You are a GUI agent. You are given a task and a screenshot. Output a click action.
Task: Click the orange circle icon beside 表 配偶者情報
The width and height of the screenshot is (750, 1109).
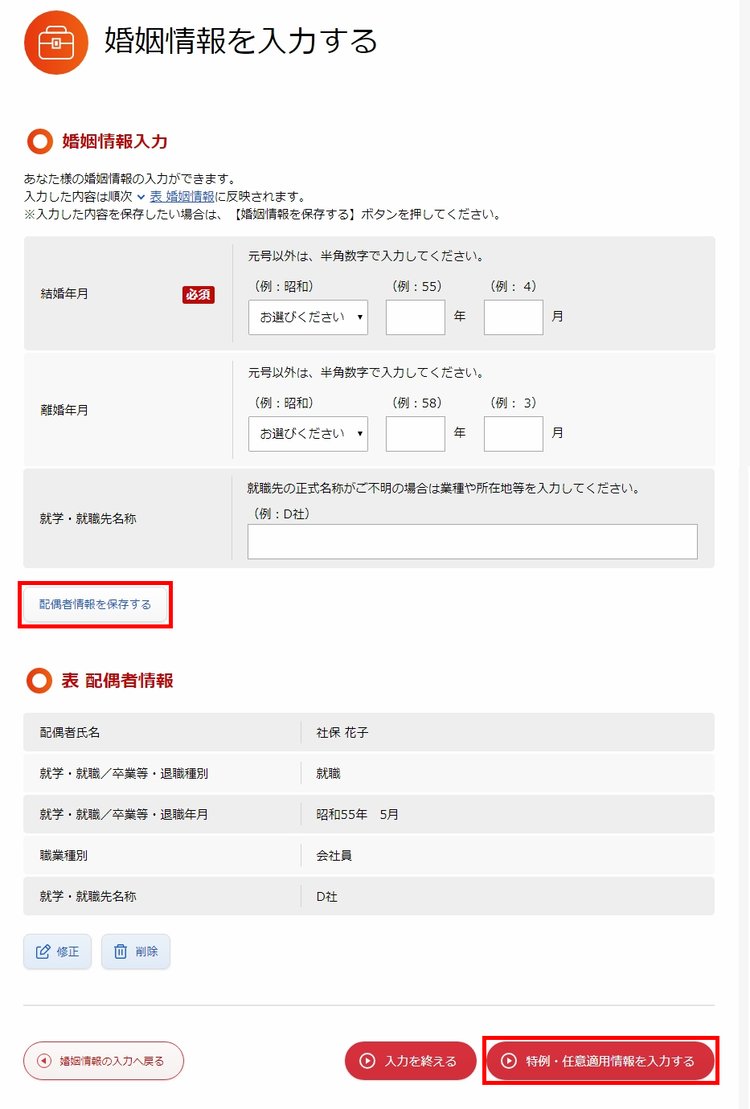pyautogui.click(x=40, y=680)
